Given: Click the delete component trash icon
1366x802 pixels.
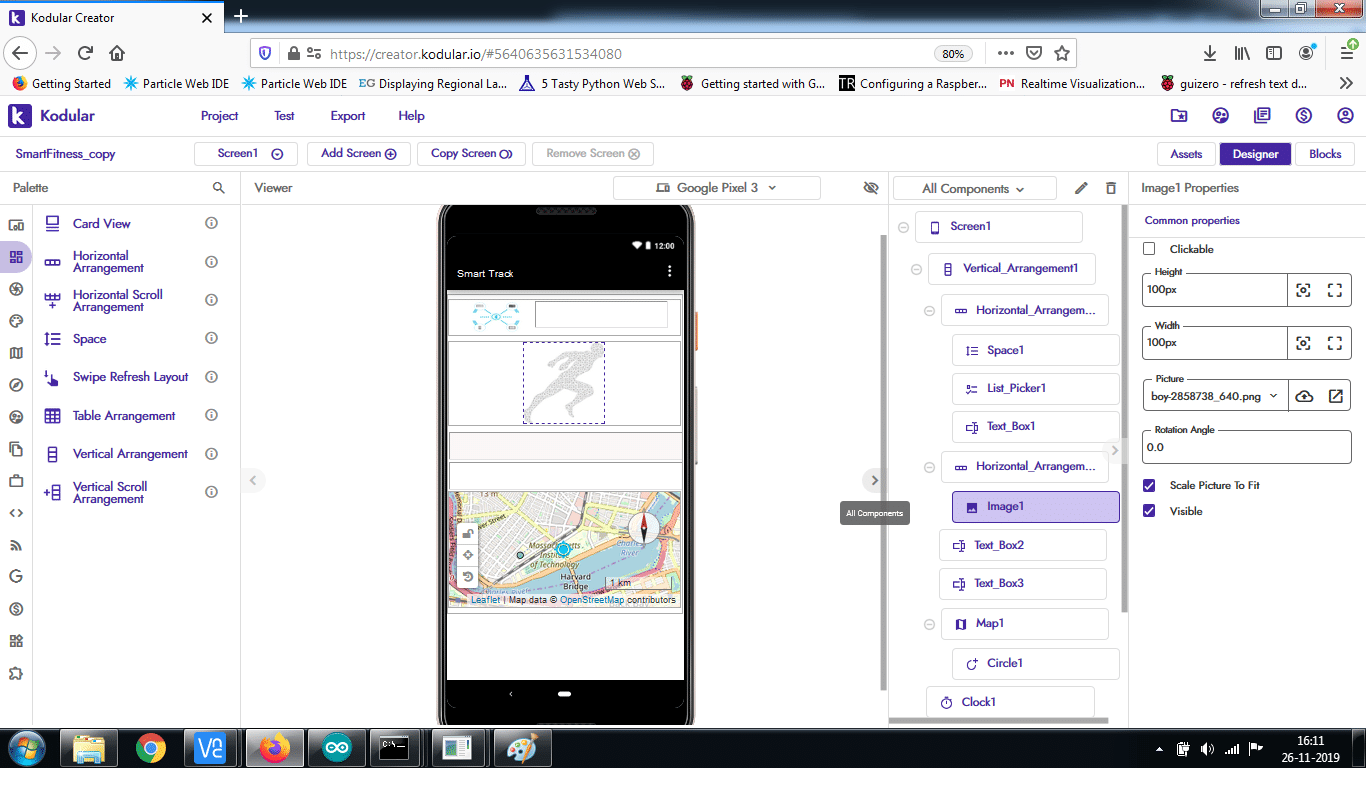Looking at the screenshot, I should tap(1111, 188).
